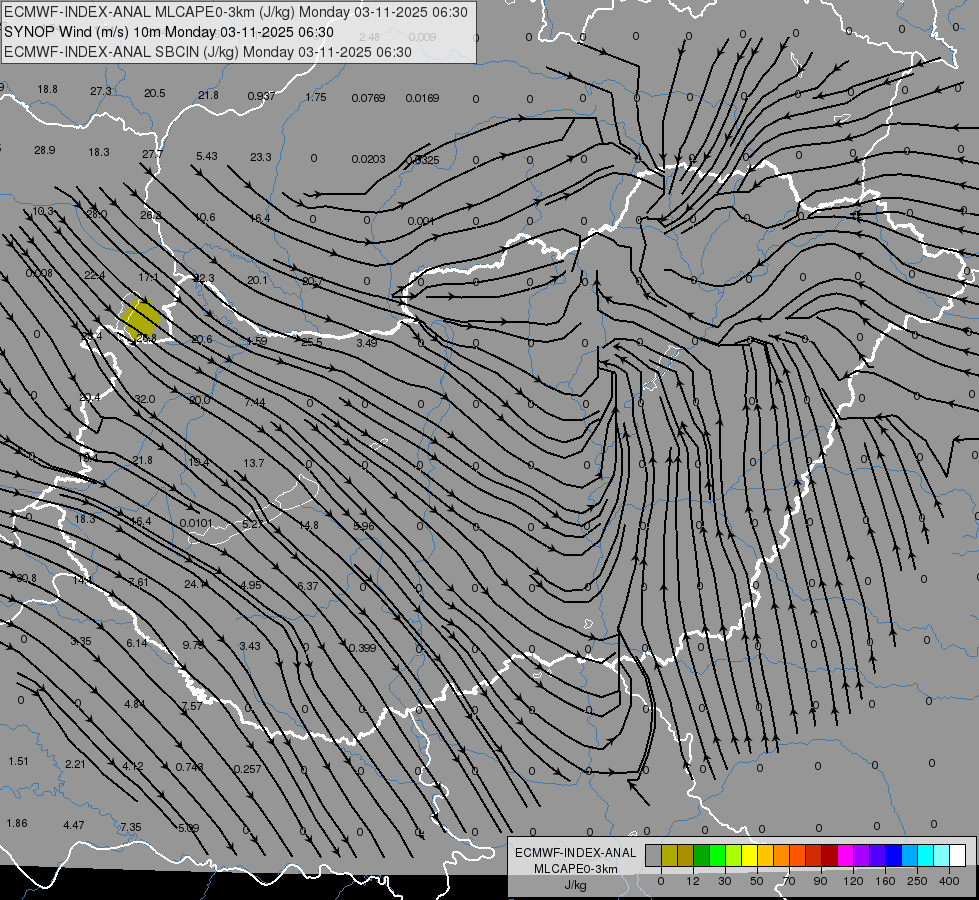Click the map value 4.95

click(x=250, y=585)
